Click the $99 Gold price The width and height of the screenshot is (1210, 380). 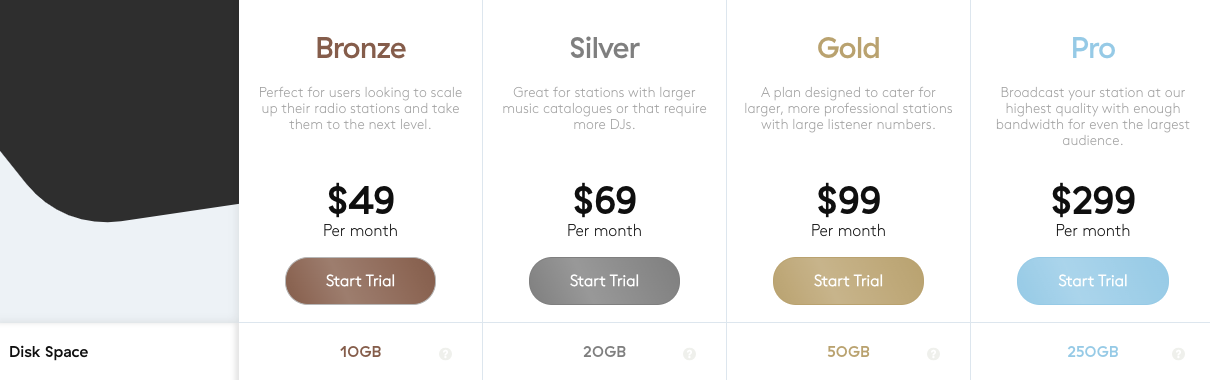[849, 201]
